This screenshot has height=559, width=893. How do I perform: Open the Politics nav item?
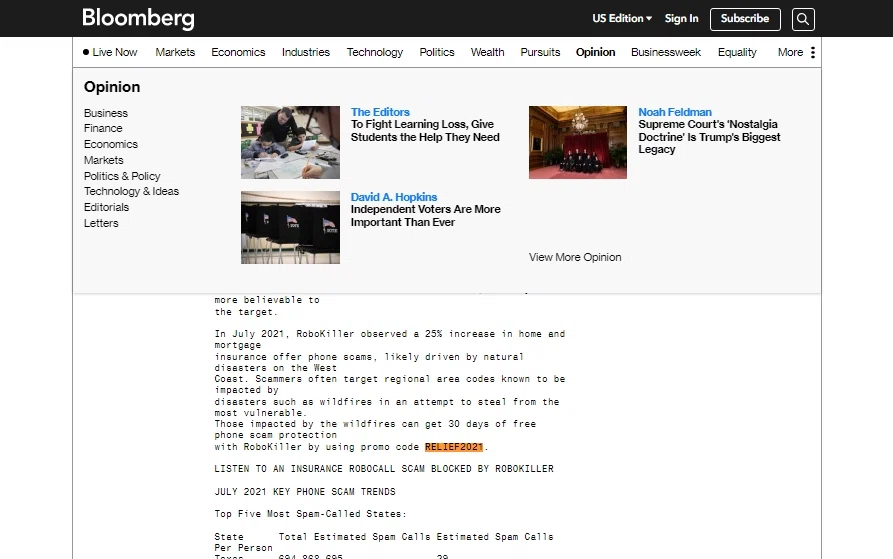[437, 52]
